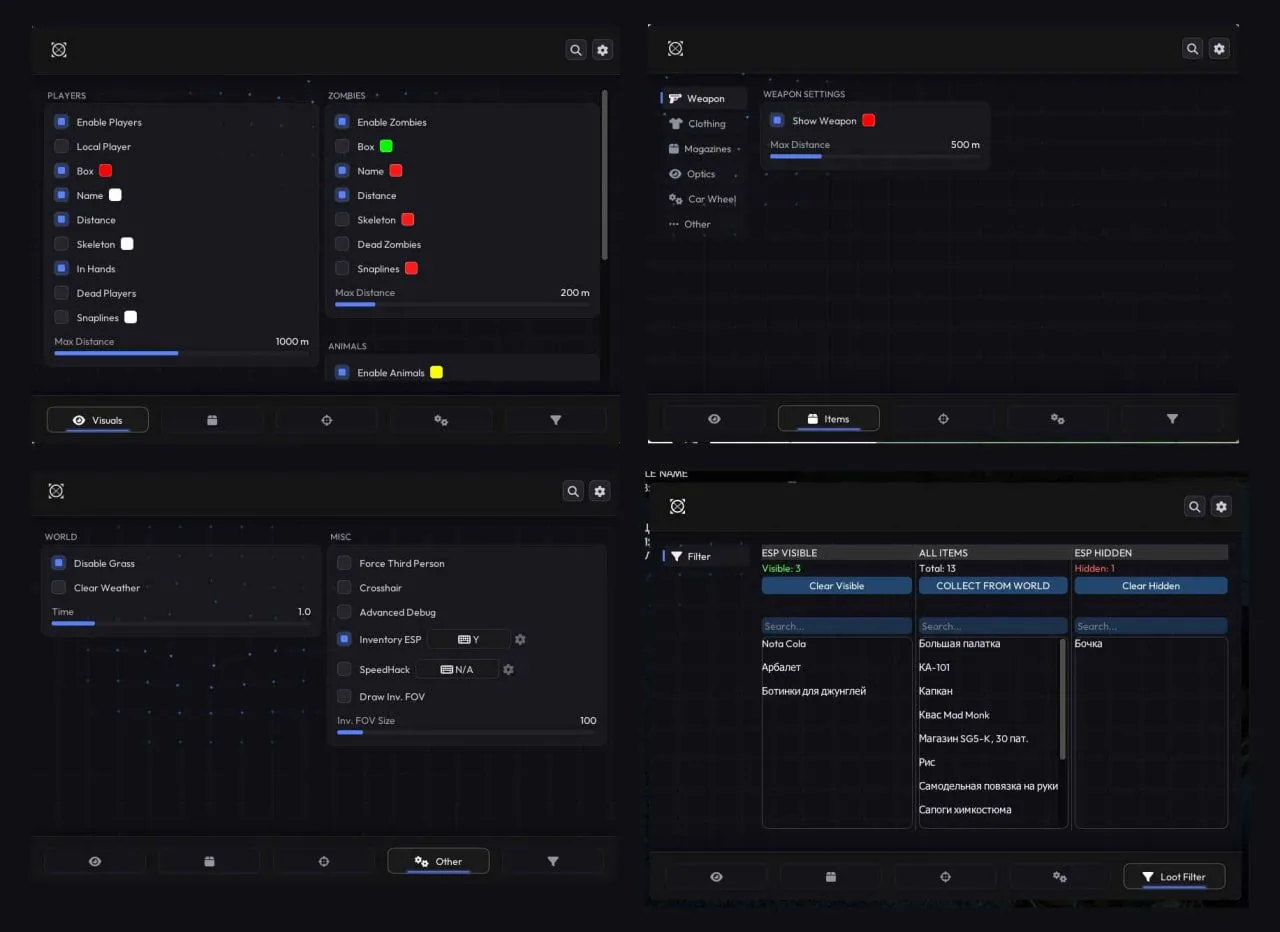Enable Dead Zombies checkbox

pyautogui.click(x=342, y=244)
